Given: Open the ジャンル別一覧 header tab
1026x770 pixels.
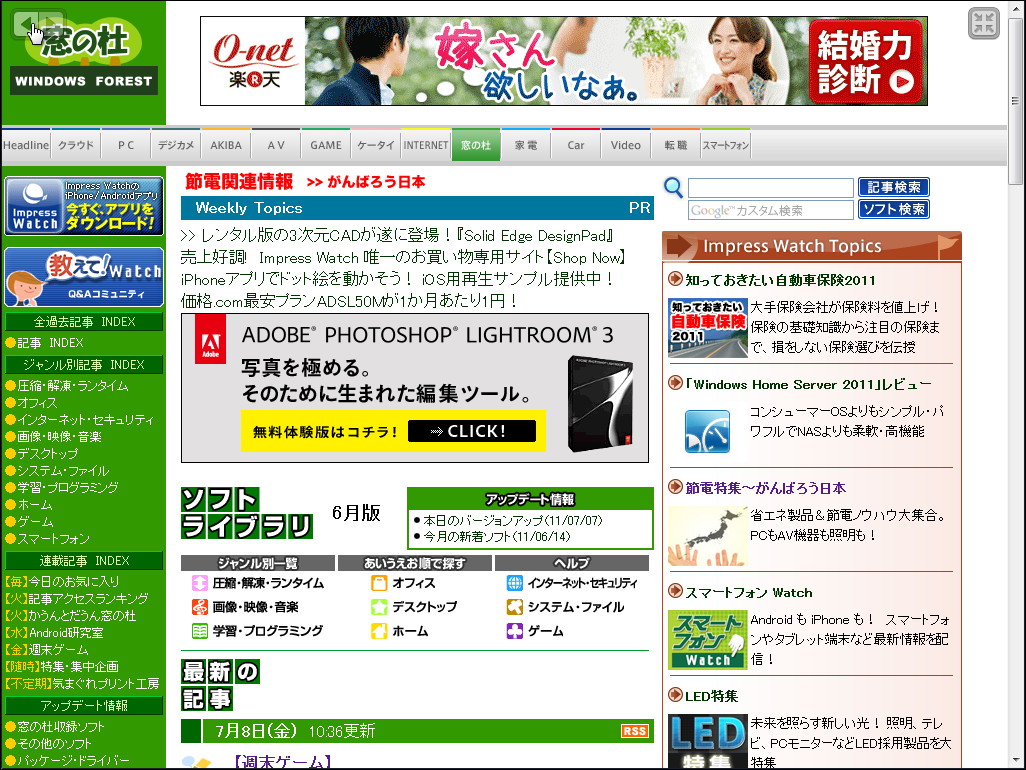Looking at the screenshot, I should click(x=258, y=563).
